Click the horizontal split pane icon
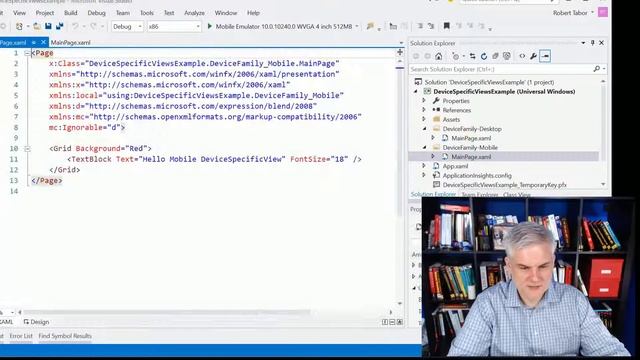Viewport: 640px width, 360px height. coord(392,322)
